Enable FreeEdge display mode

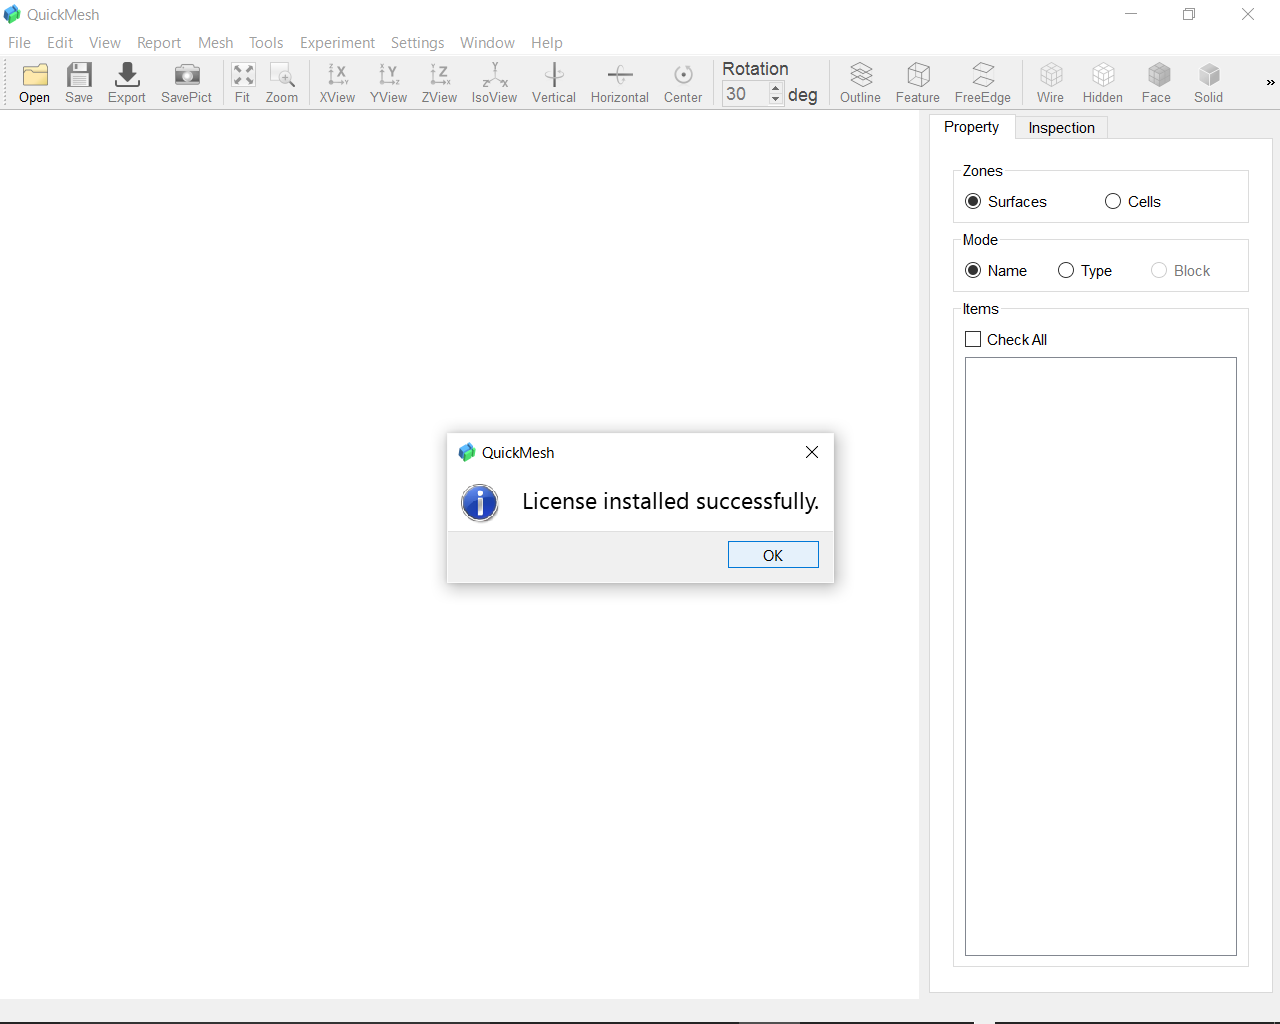(983, 82)
